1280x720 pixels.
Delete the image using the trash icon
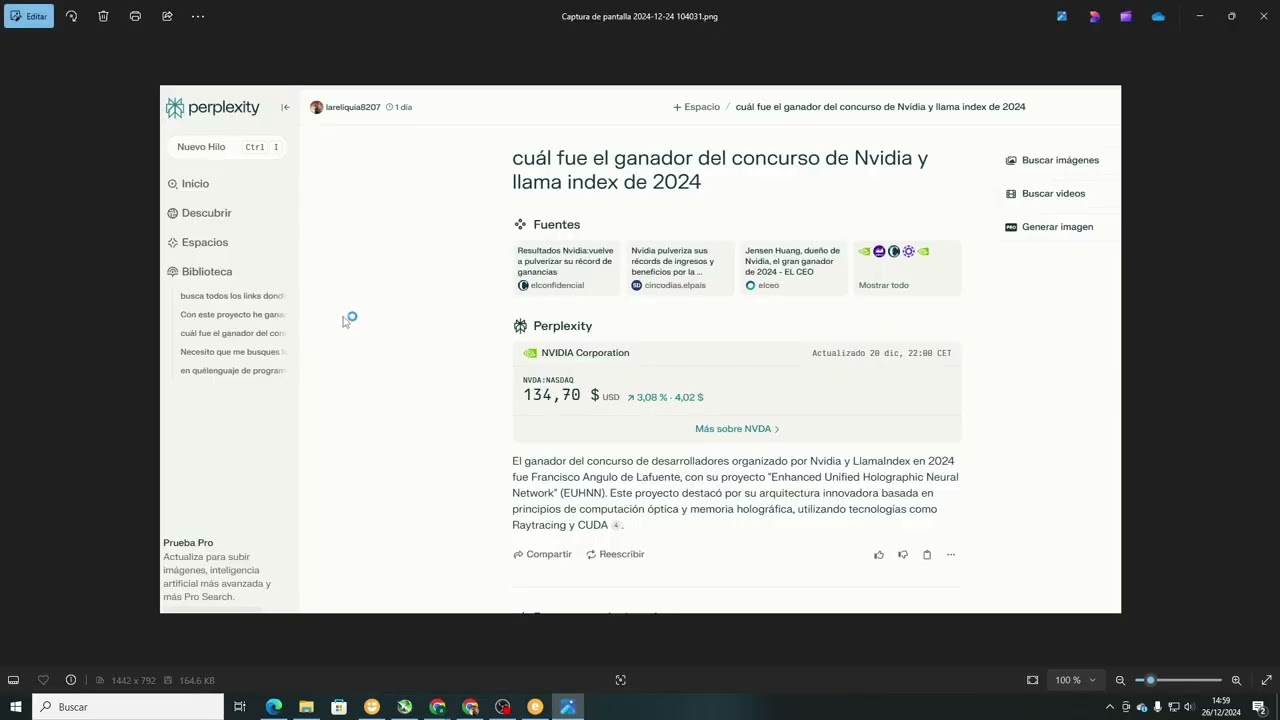103,16
